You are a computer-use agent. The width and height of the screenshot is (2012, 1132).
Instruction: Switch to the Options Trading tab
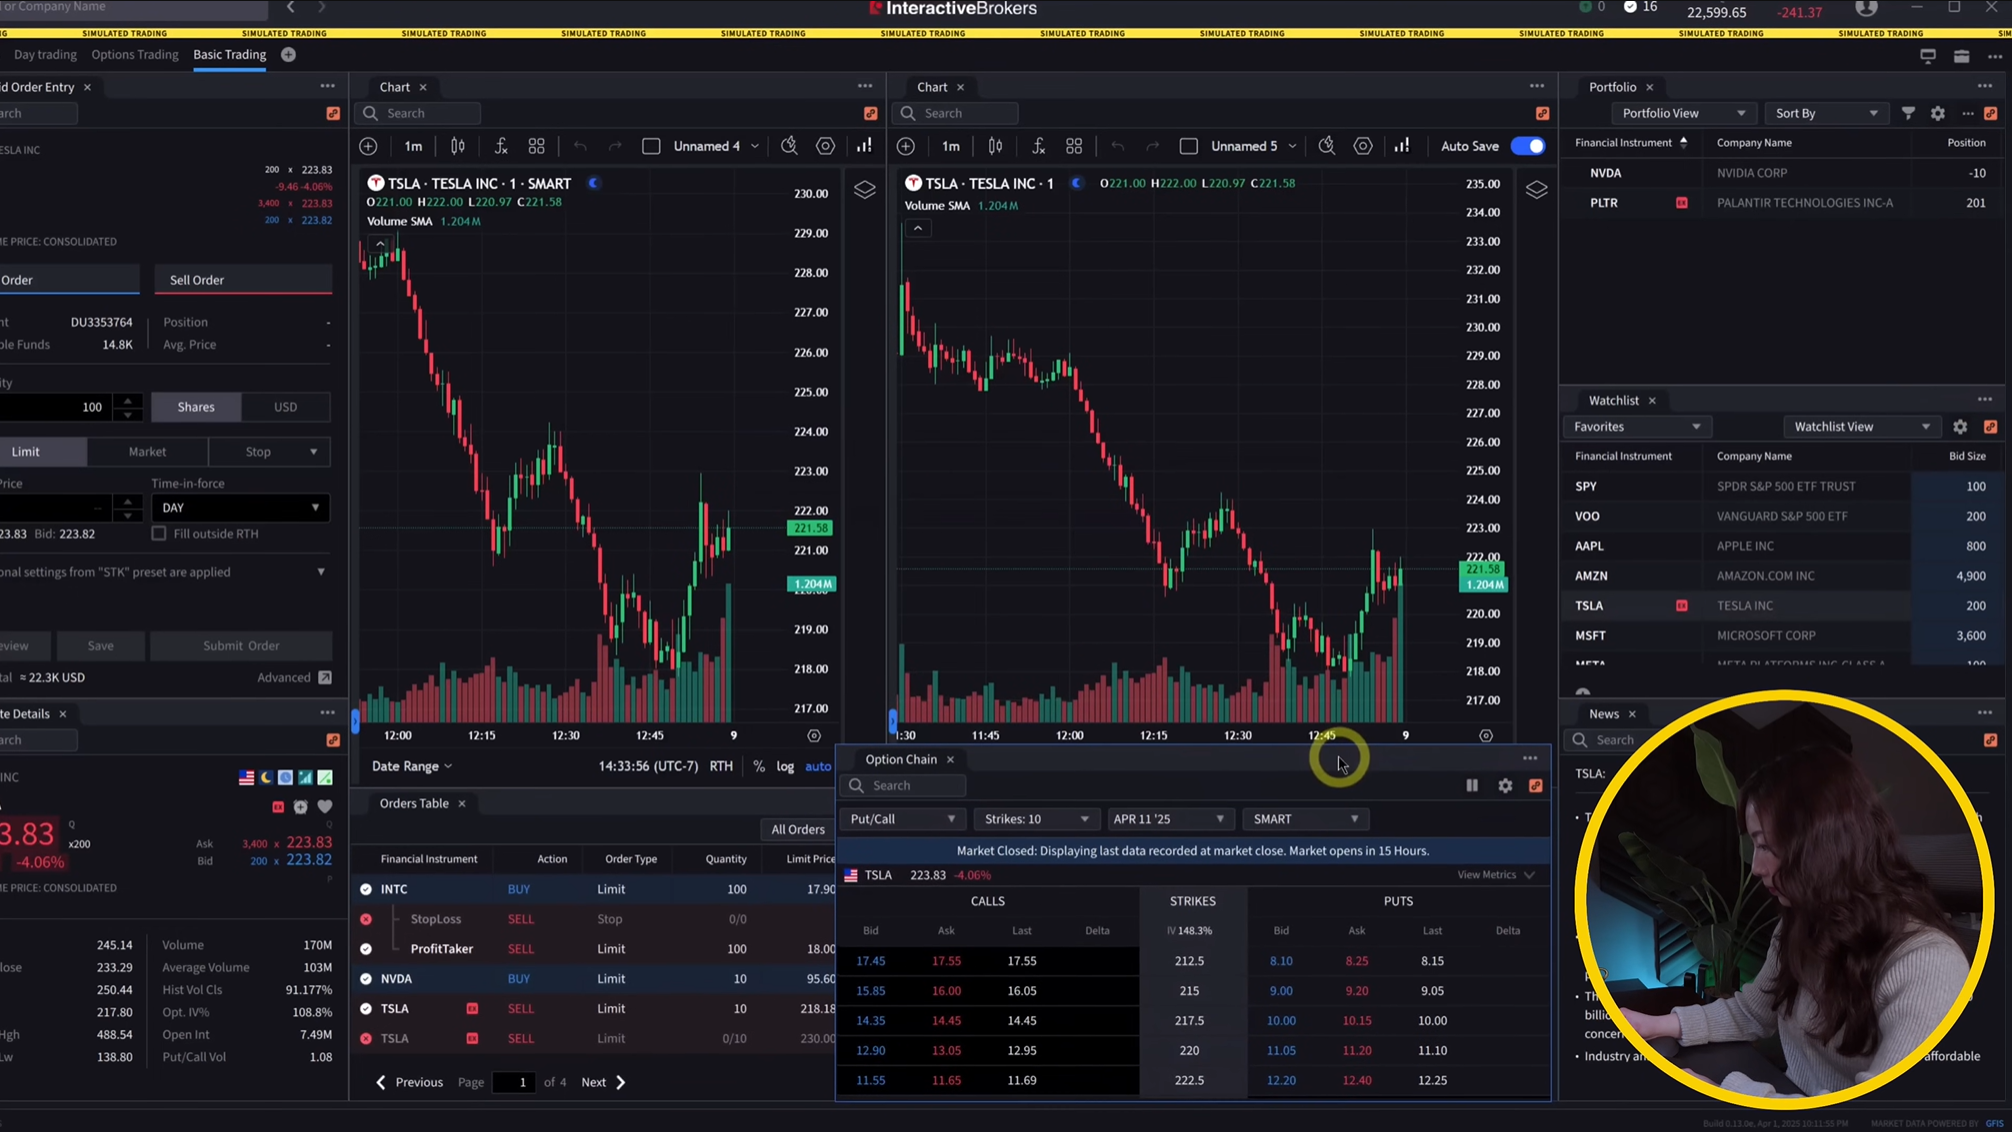click(134, 55)
